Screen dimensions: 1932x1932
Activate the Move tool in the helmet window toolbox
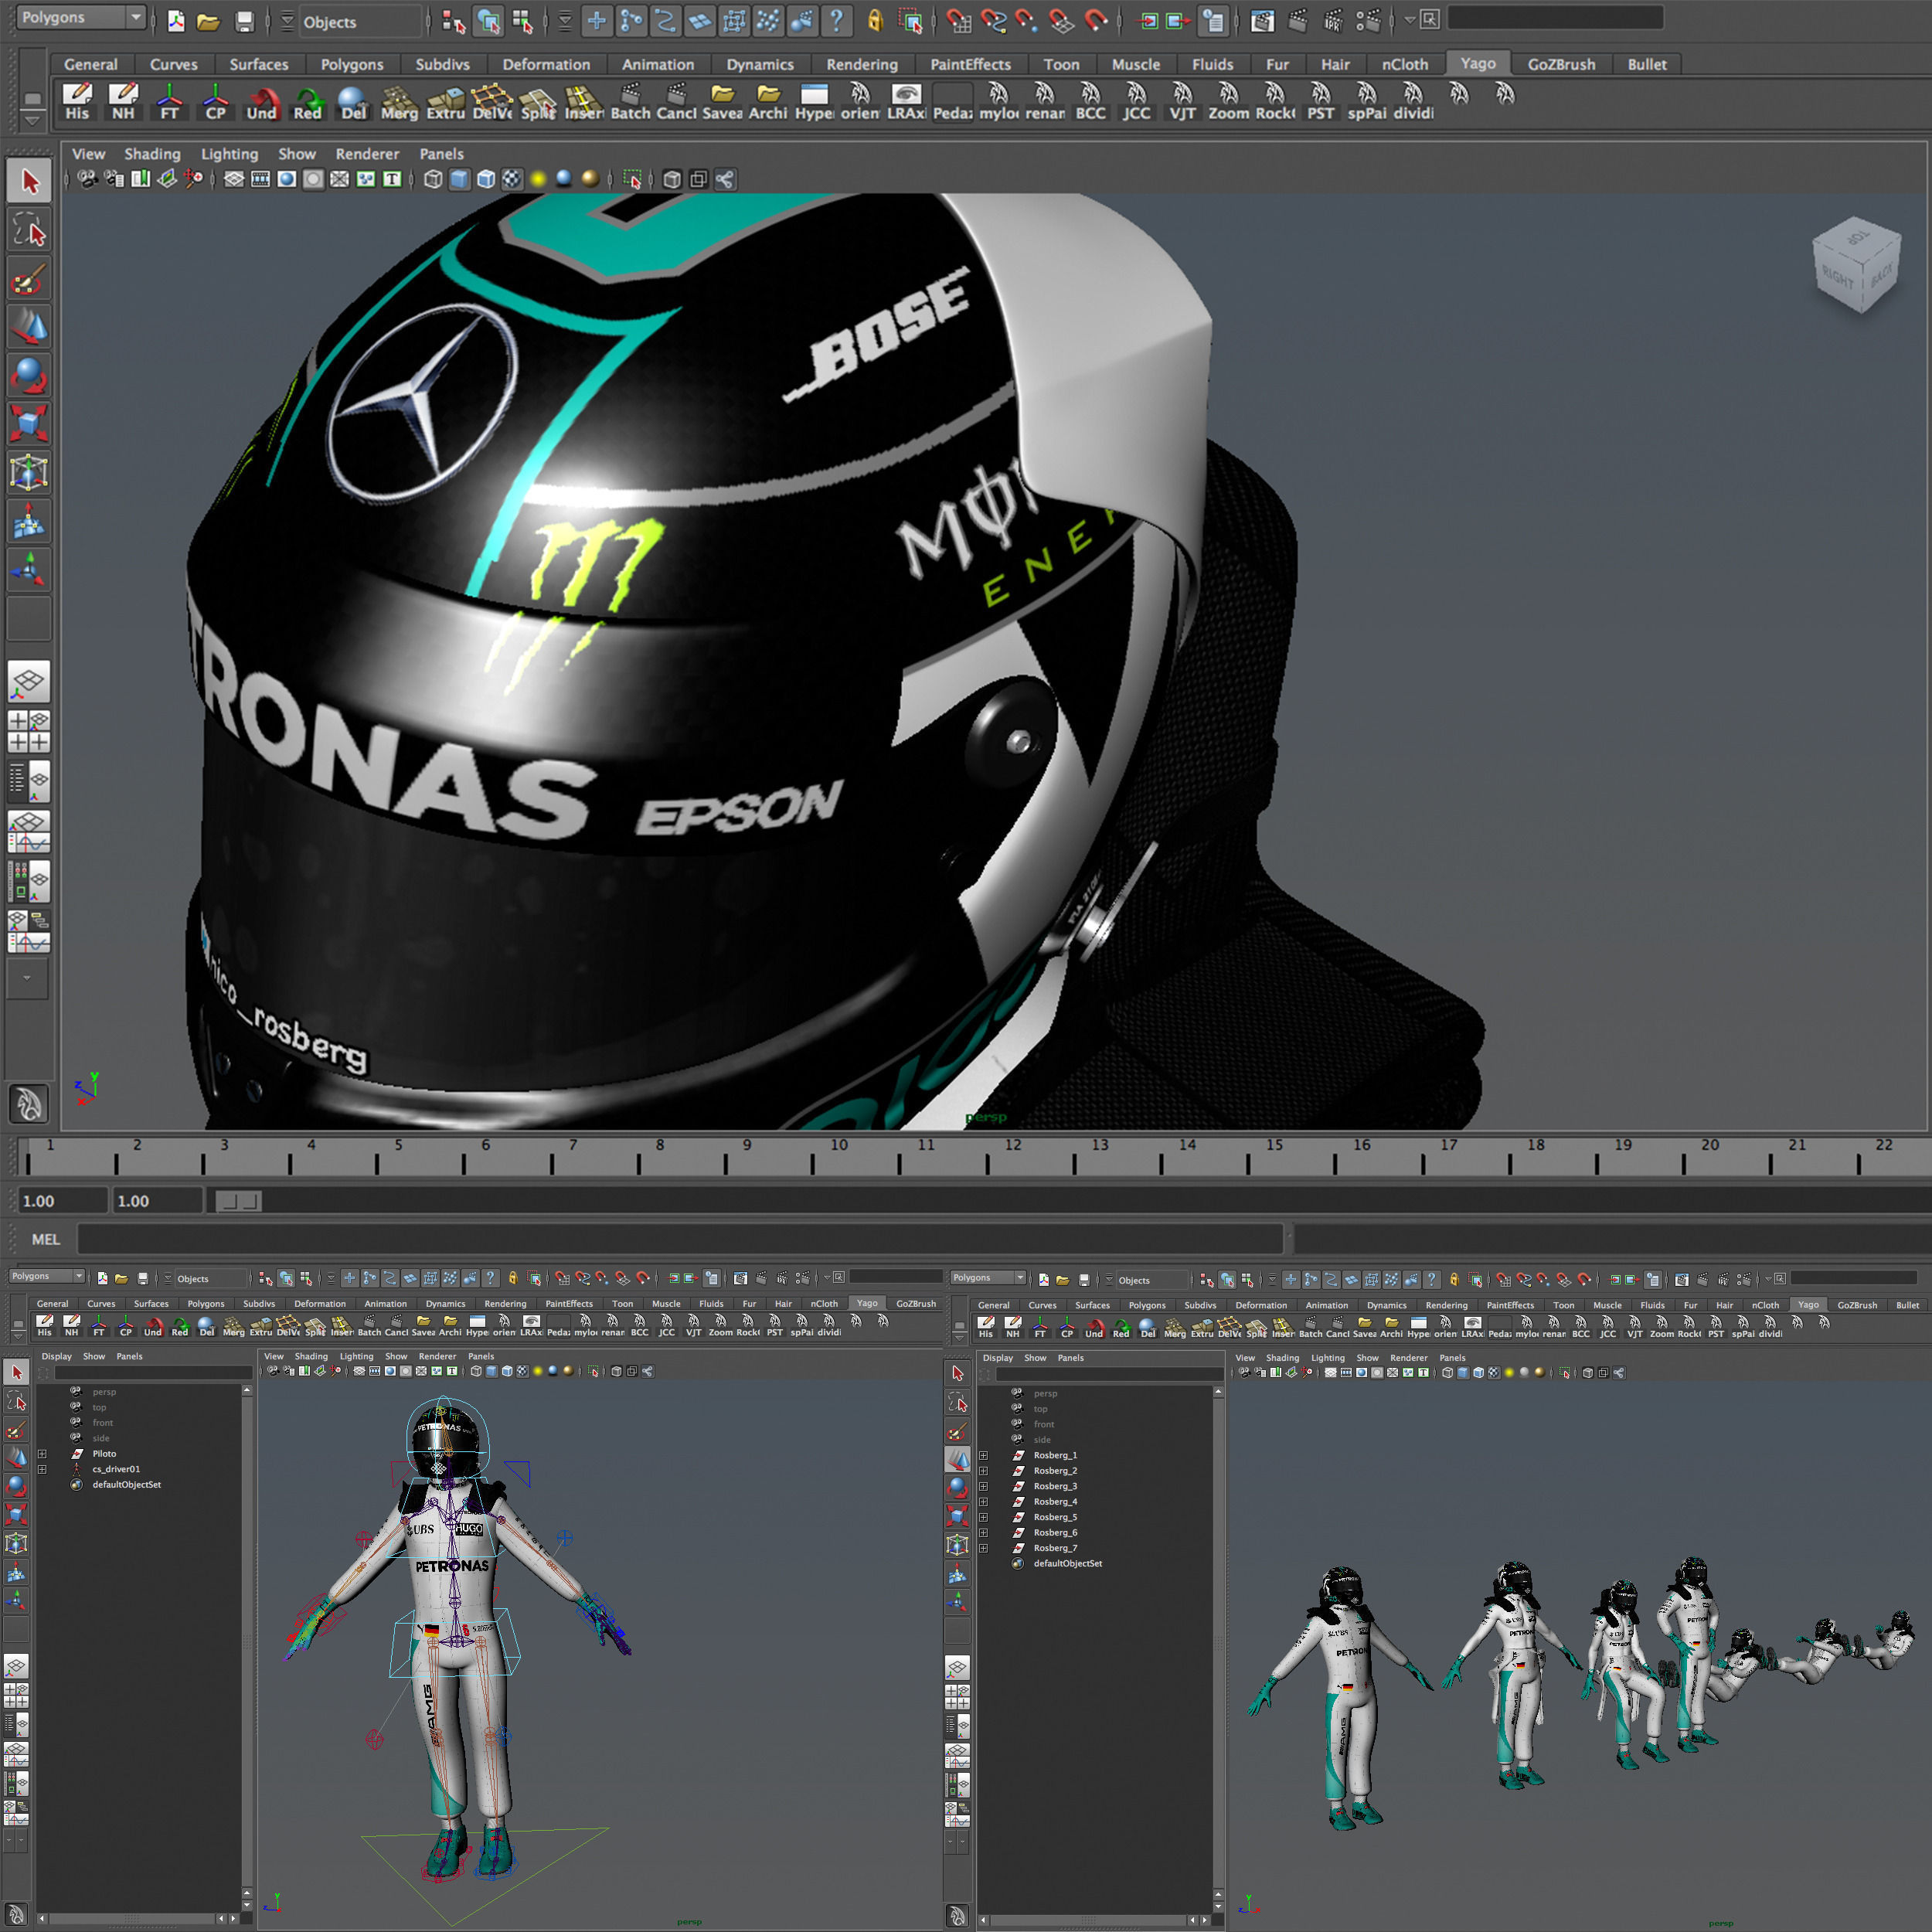[29, 327]
